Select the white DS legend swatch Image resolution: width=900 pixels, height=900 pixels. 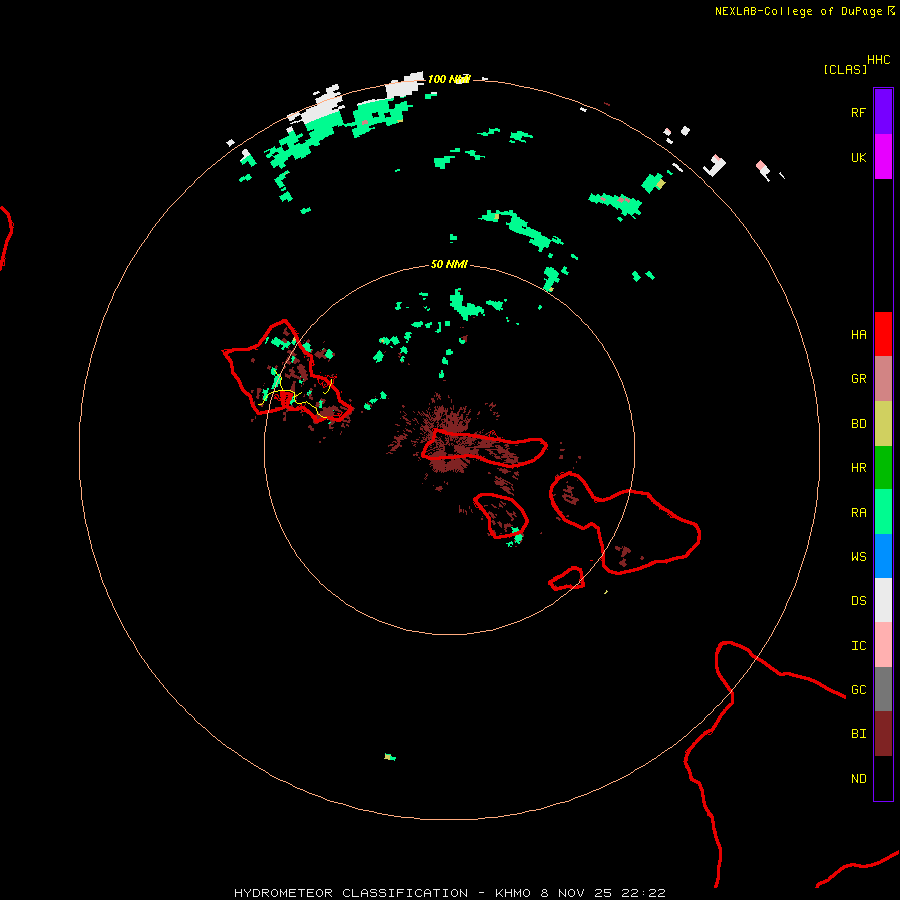coord(883,600)
